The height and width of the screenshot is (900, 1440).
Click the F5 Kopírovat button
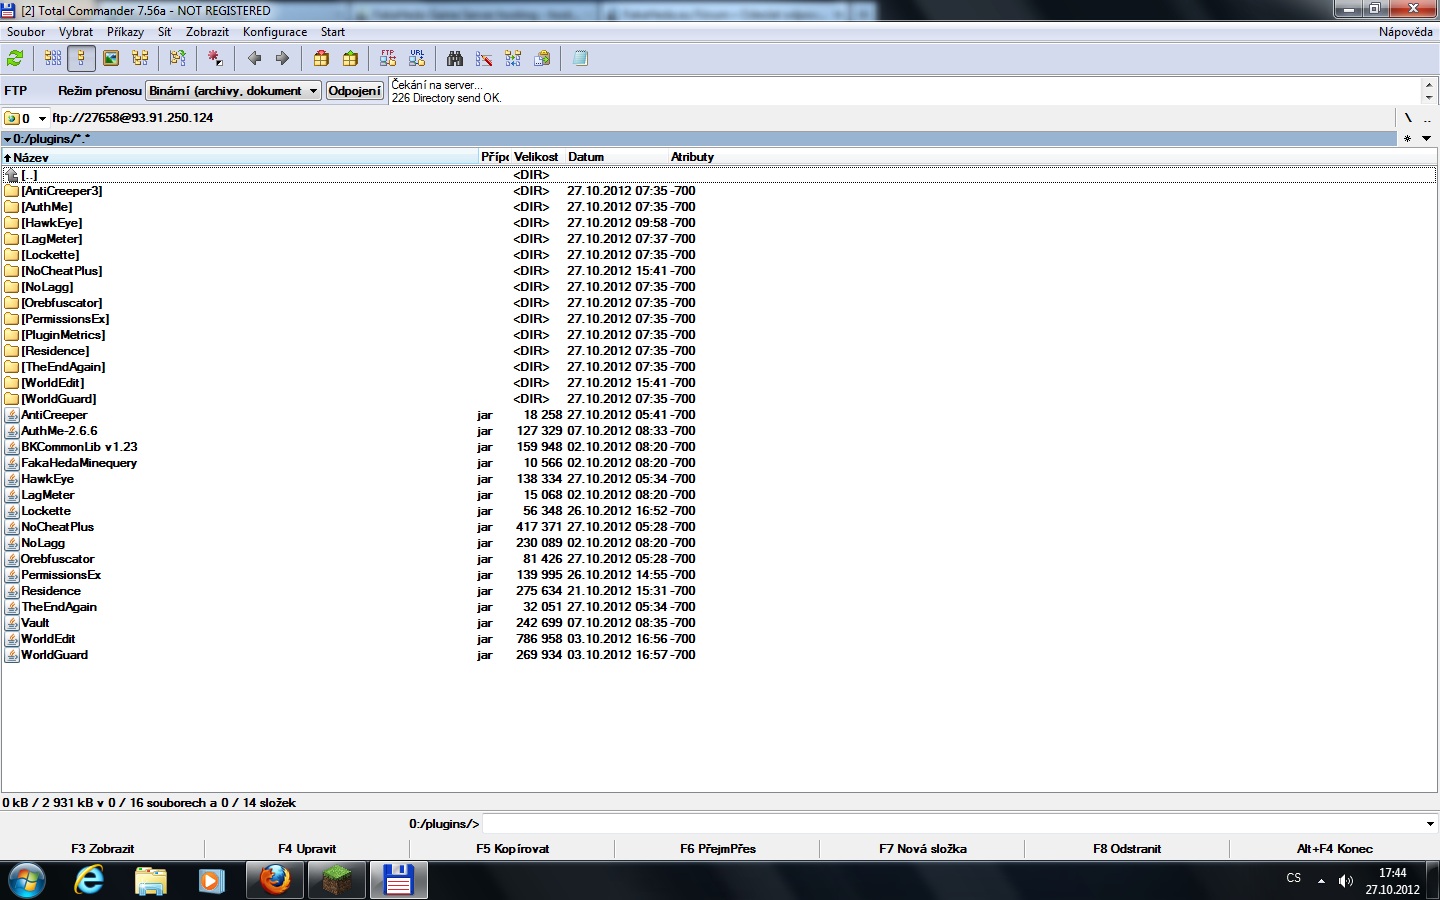[x=512, y=848]
